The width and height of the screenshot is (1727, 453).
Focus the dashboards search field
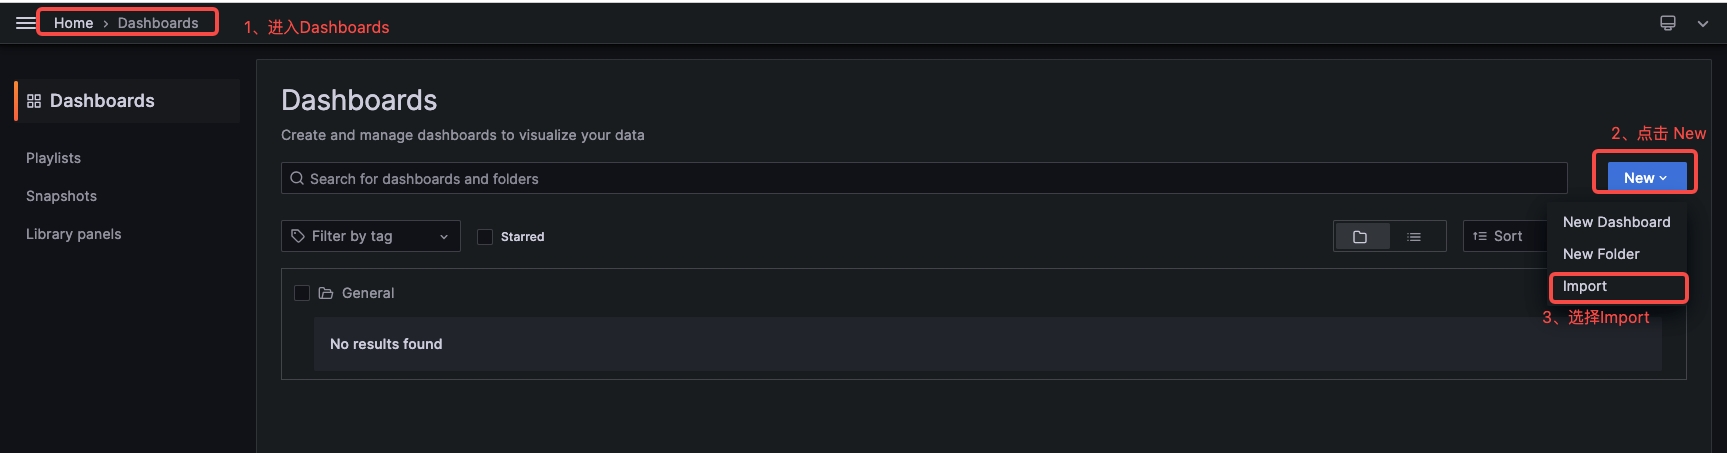924,178
